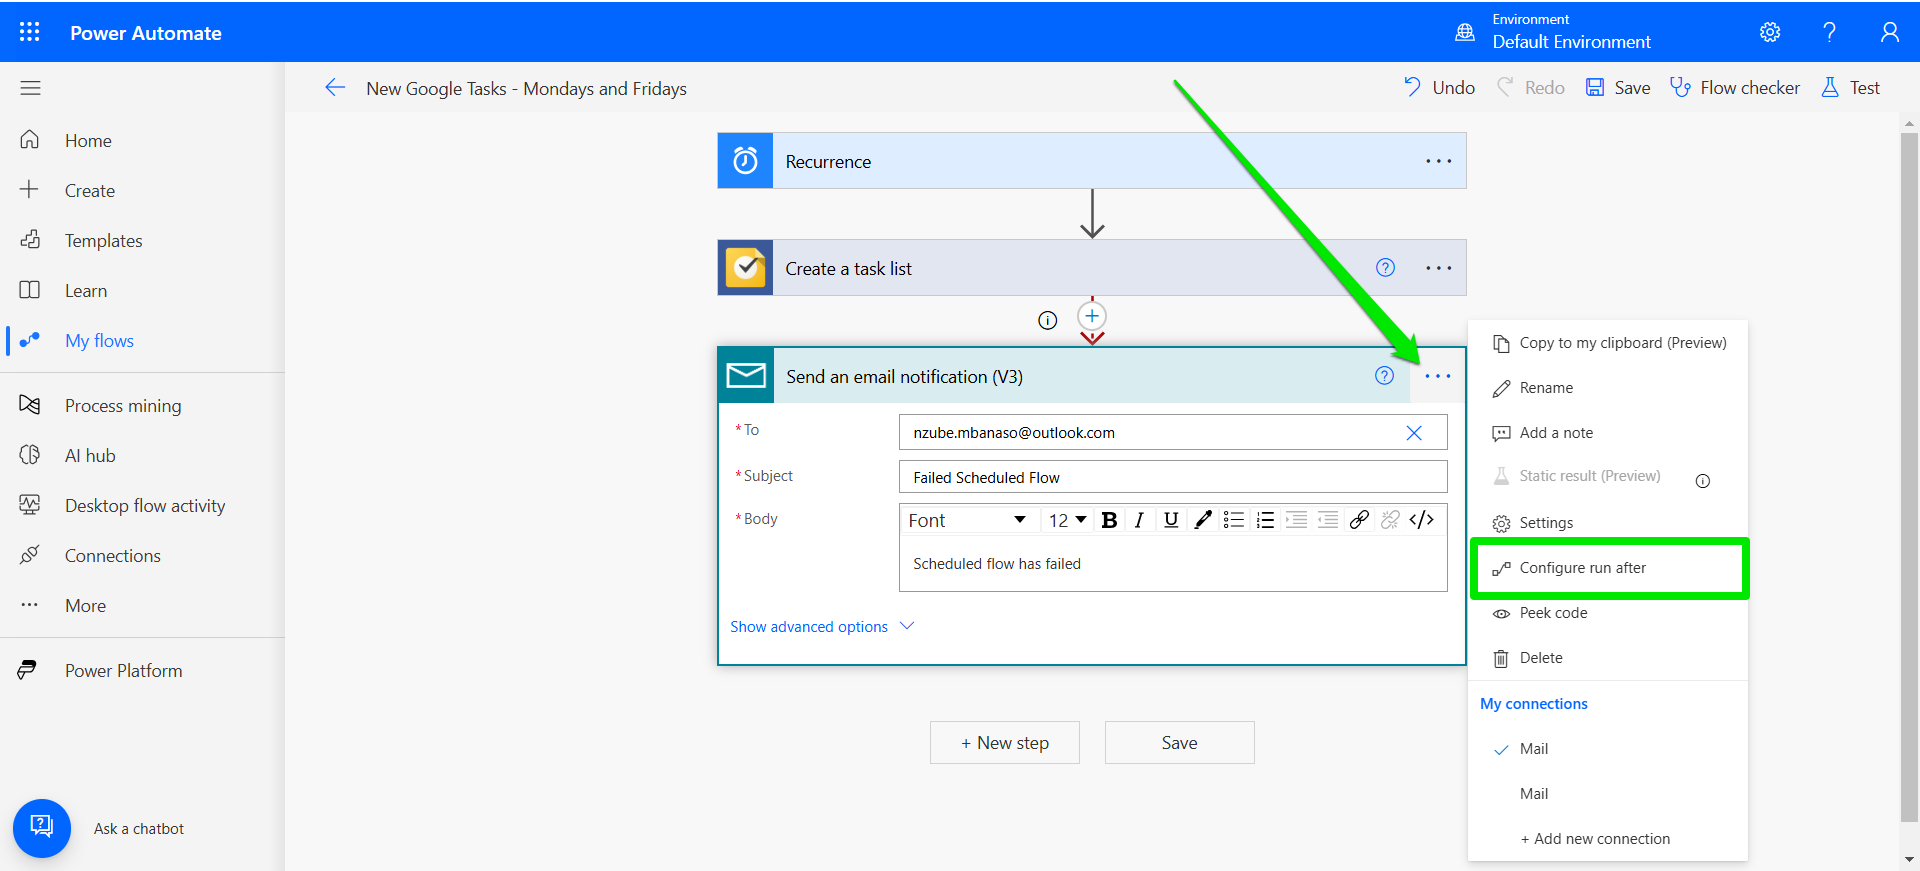Select Peek code
Screen dimensions: 1920x871
click(1608, 613)
